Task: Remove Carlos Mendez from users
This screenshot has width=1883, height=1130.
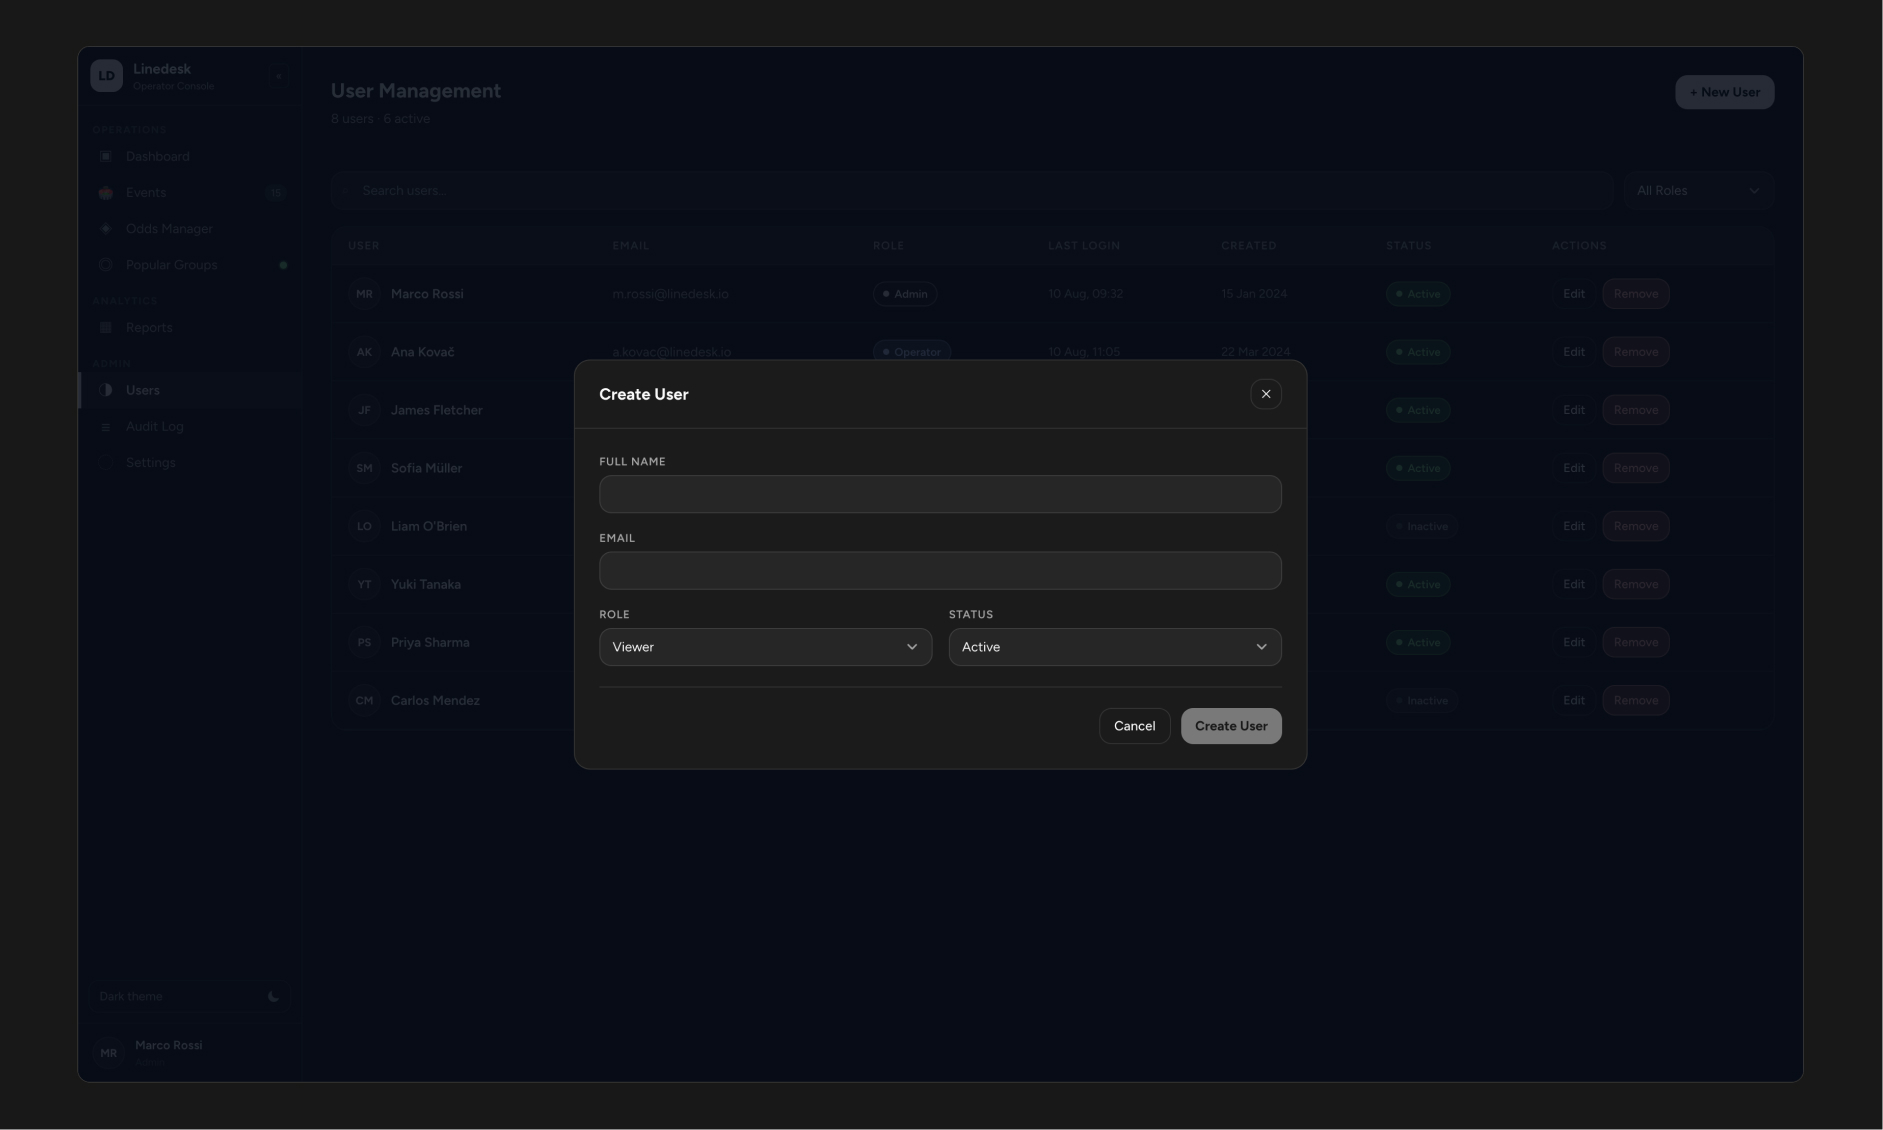Action: tap(1635, 700)
